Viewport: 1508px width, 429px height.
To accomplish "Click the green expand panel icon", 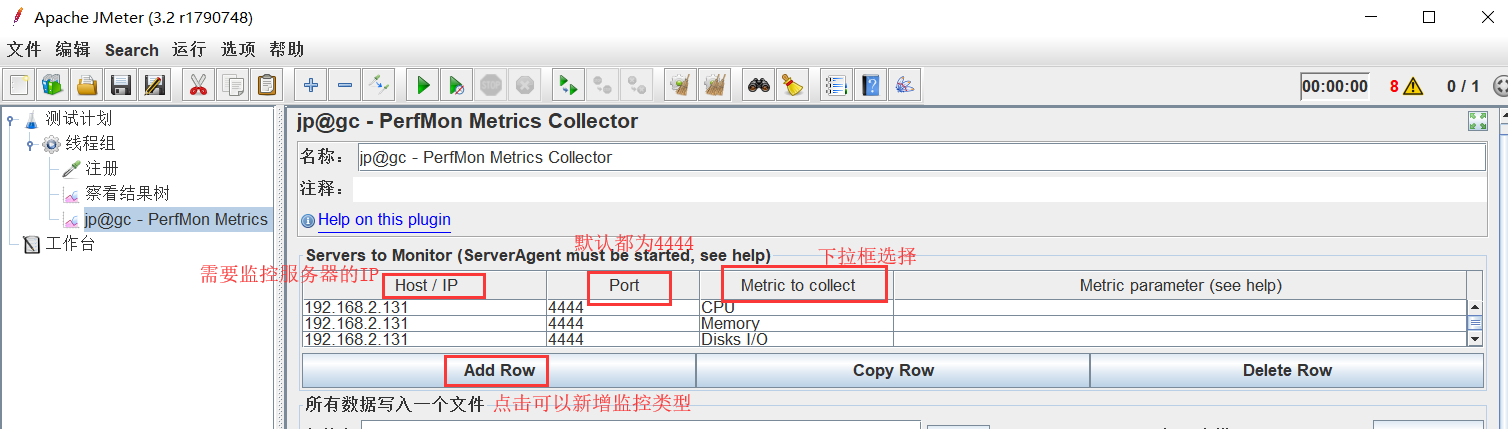I will click(x=1477, y=121).
